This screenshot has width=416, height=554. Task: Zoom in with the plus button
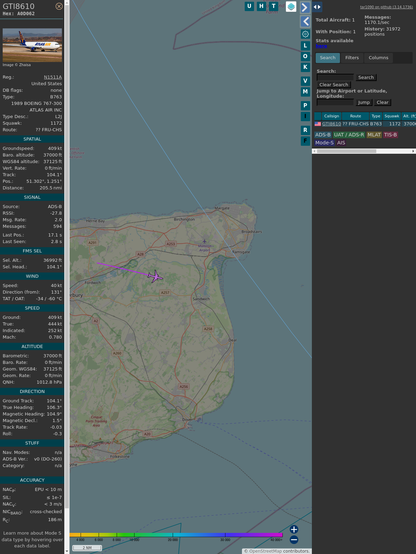294,529
